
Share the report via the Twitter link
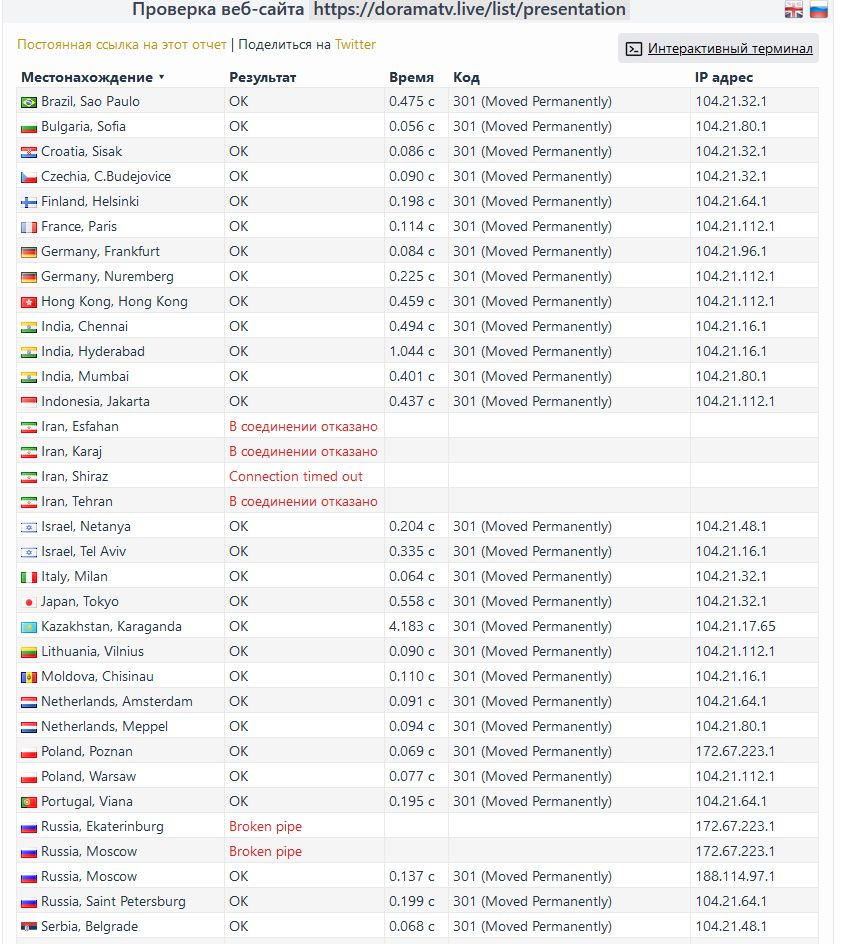355,45
